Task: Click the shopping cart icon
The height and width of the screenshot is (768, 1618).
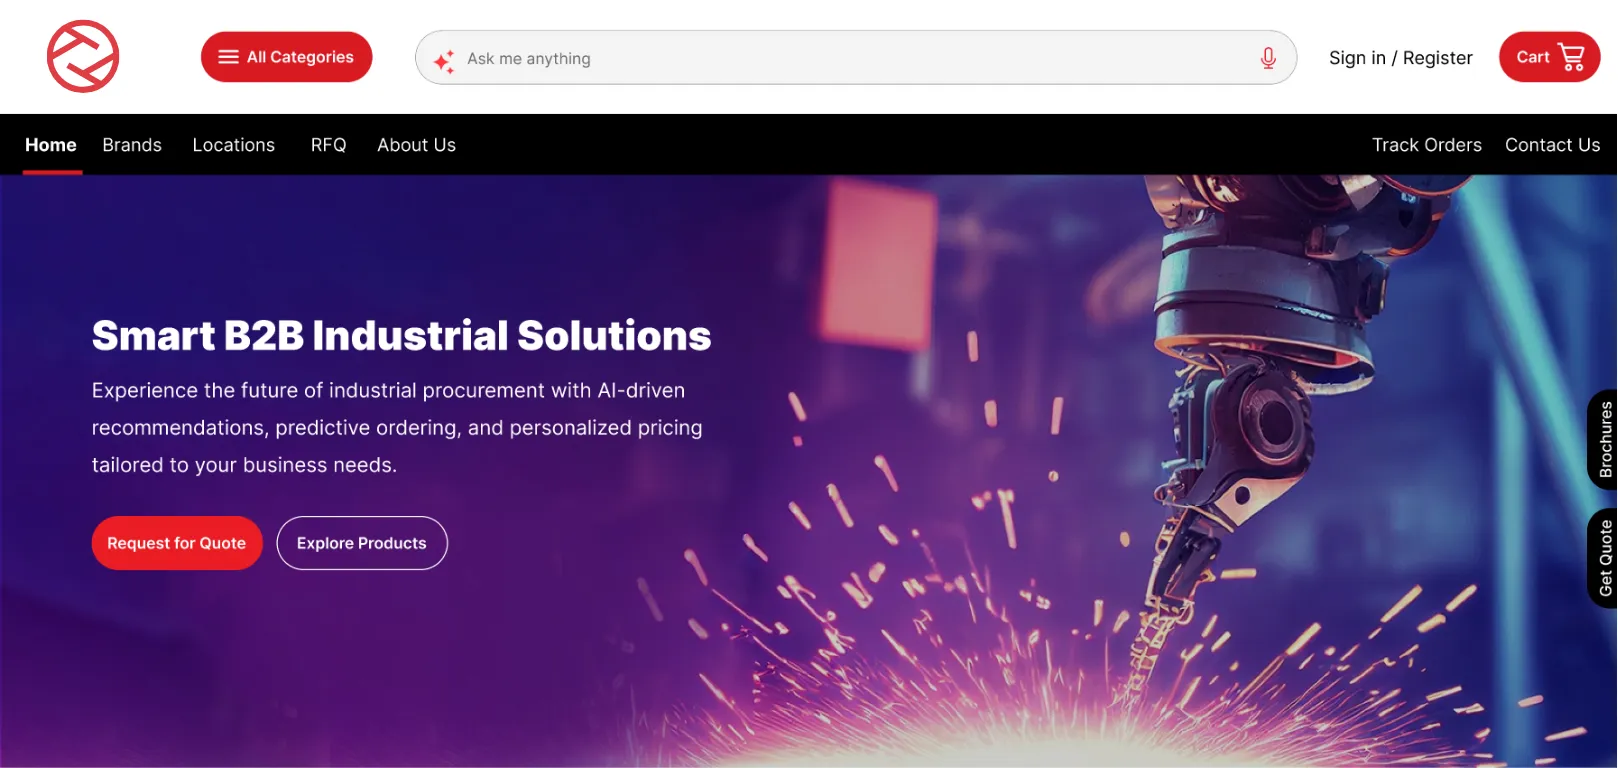Action: (1572, 57)
